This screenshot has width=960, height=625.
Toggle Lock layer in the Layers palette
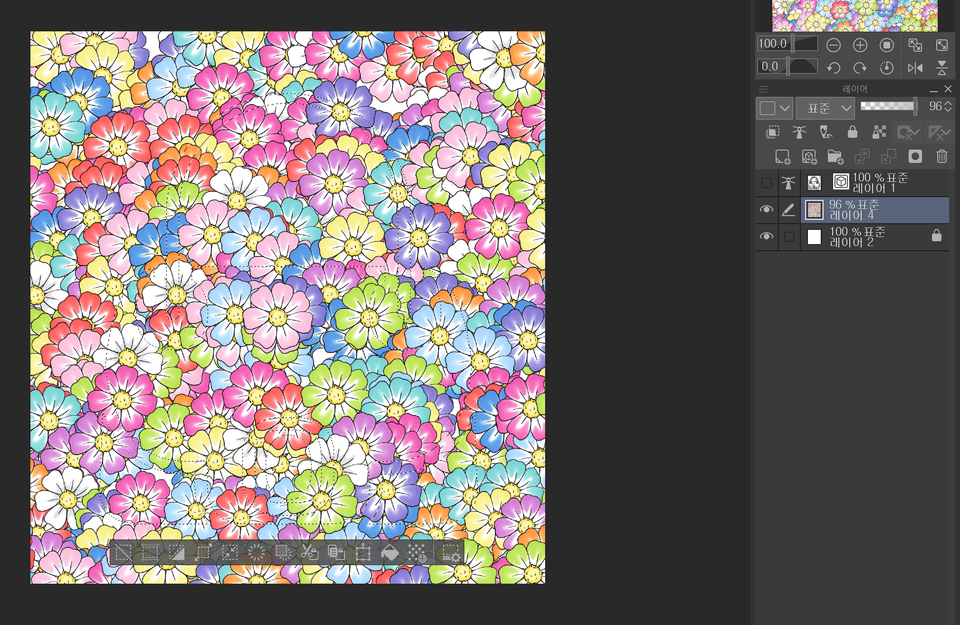pyautogui.click(x=853, y=131)
